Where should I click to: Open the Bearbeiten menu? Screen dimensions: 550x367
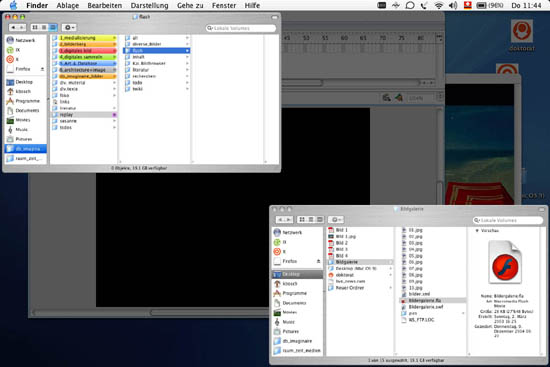tap(105, 5)
